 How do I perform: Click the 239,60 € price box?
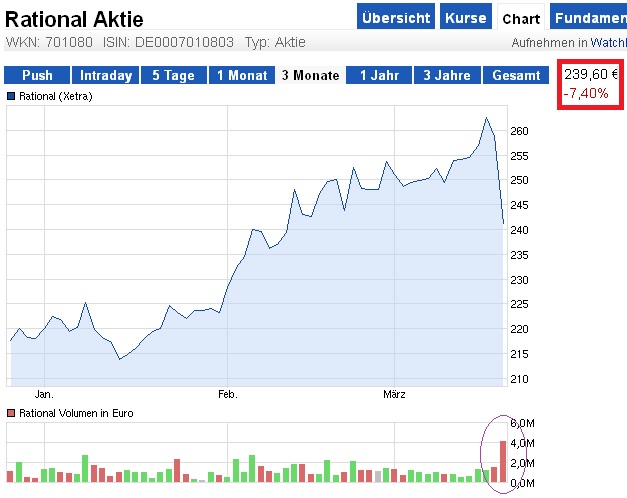tap(591, 75)
